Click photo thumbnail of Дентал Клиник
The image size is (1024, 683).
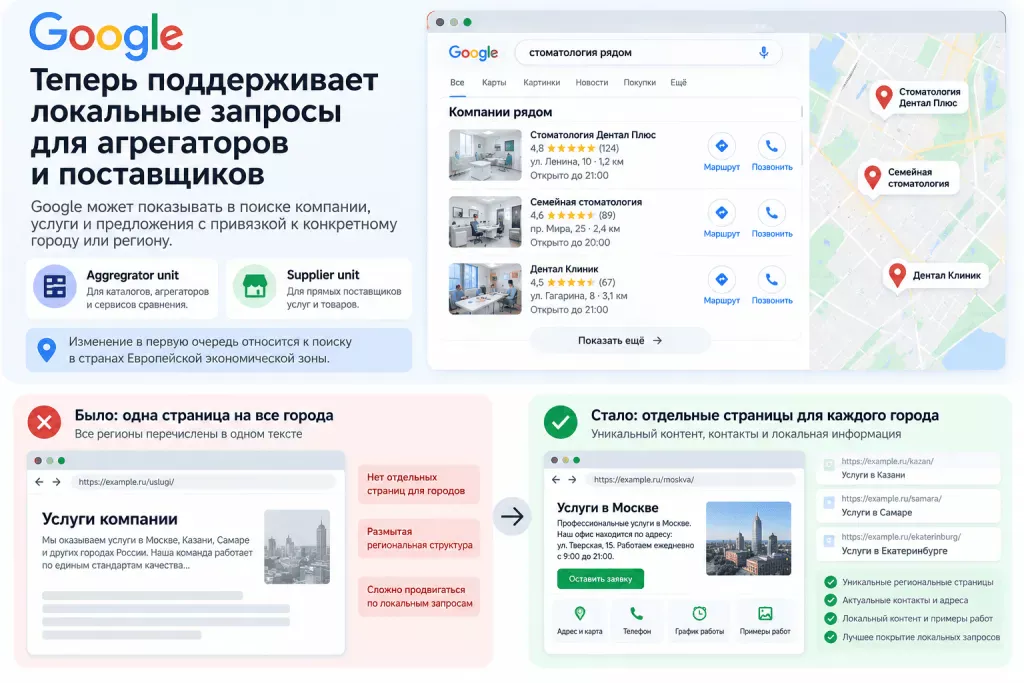click(485, 289)
